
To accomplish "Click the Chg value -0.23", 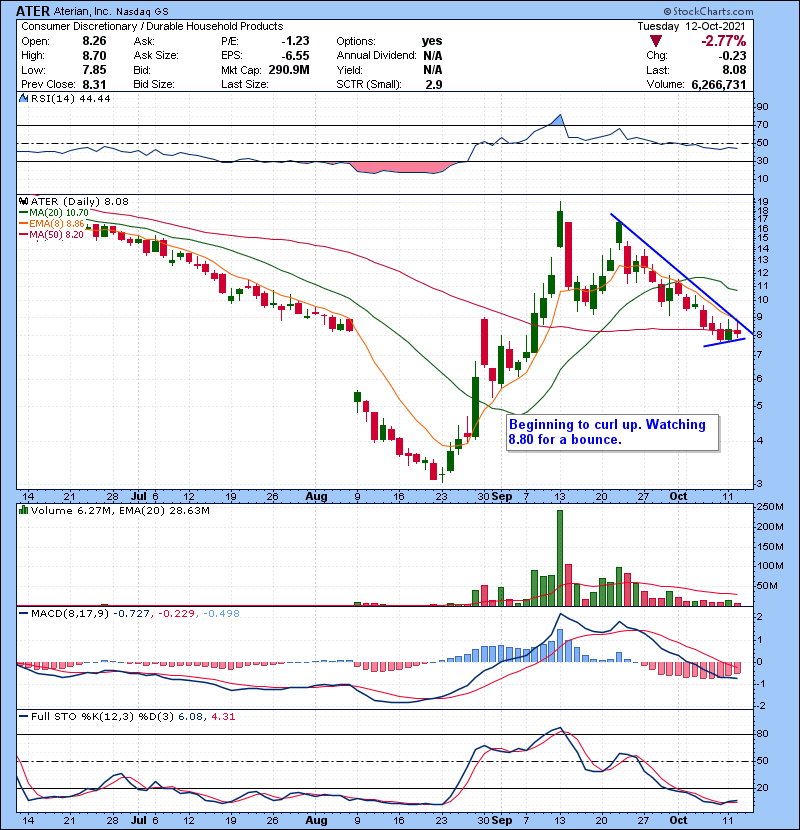I will point(732,56).
